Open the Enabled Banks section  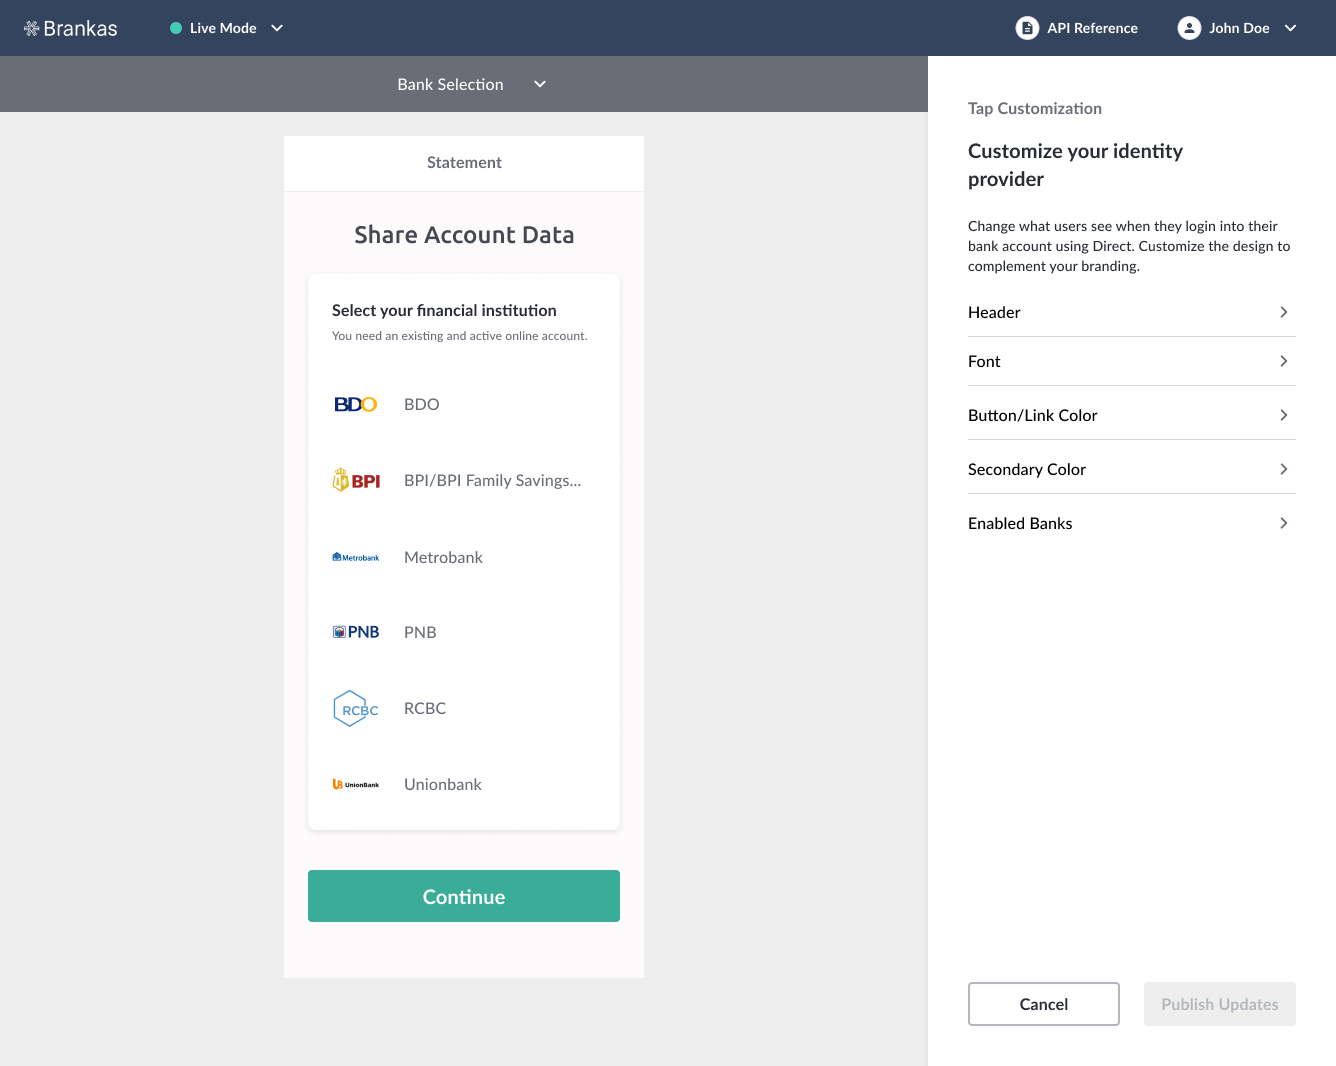point(1132,523)
